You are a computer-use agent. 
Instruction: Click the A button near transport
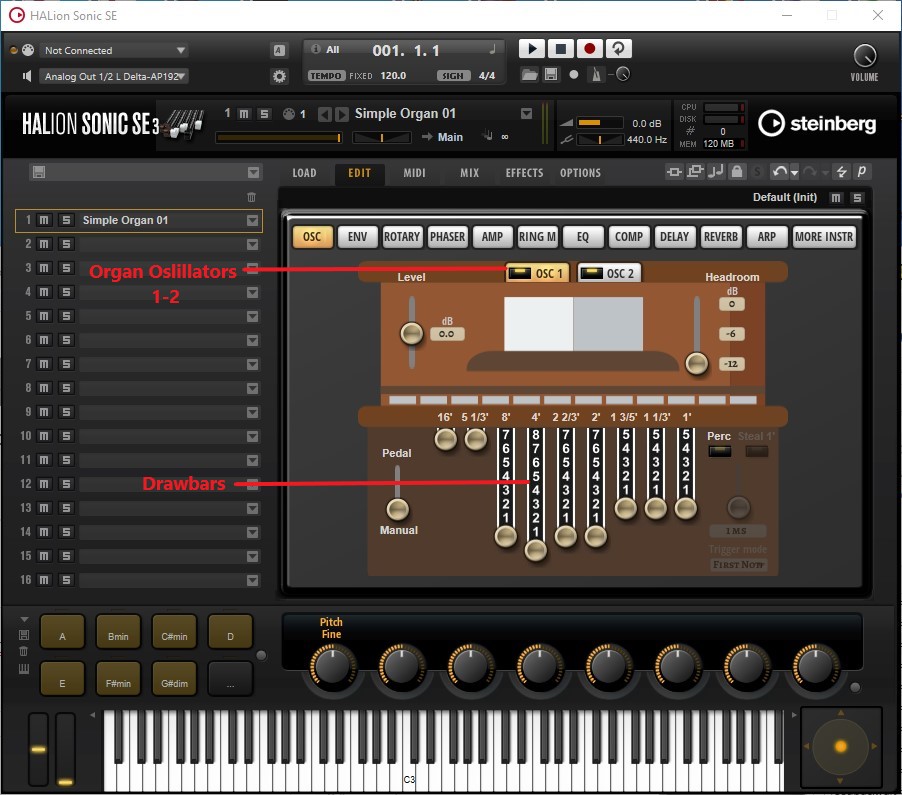pyautogui.click(x=279, y=50)
